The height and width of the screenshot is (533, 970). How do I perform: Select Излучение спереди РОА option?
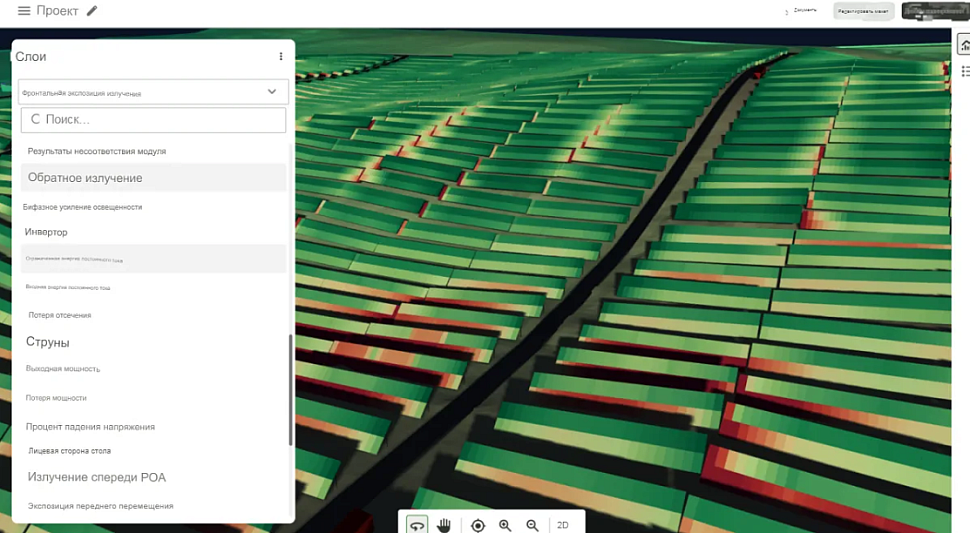(x=97, y=478)
